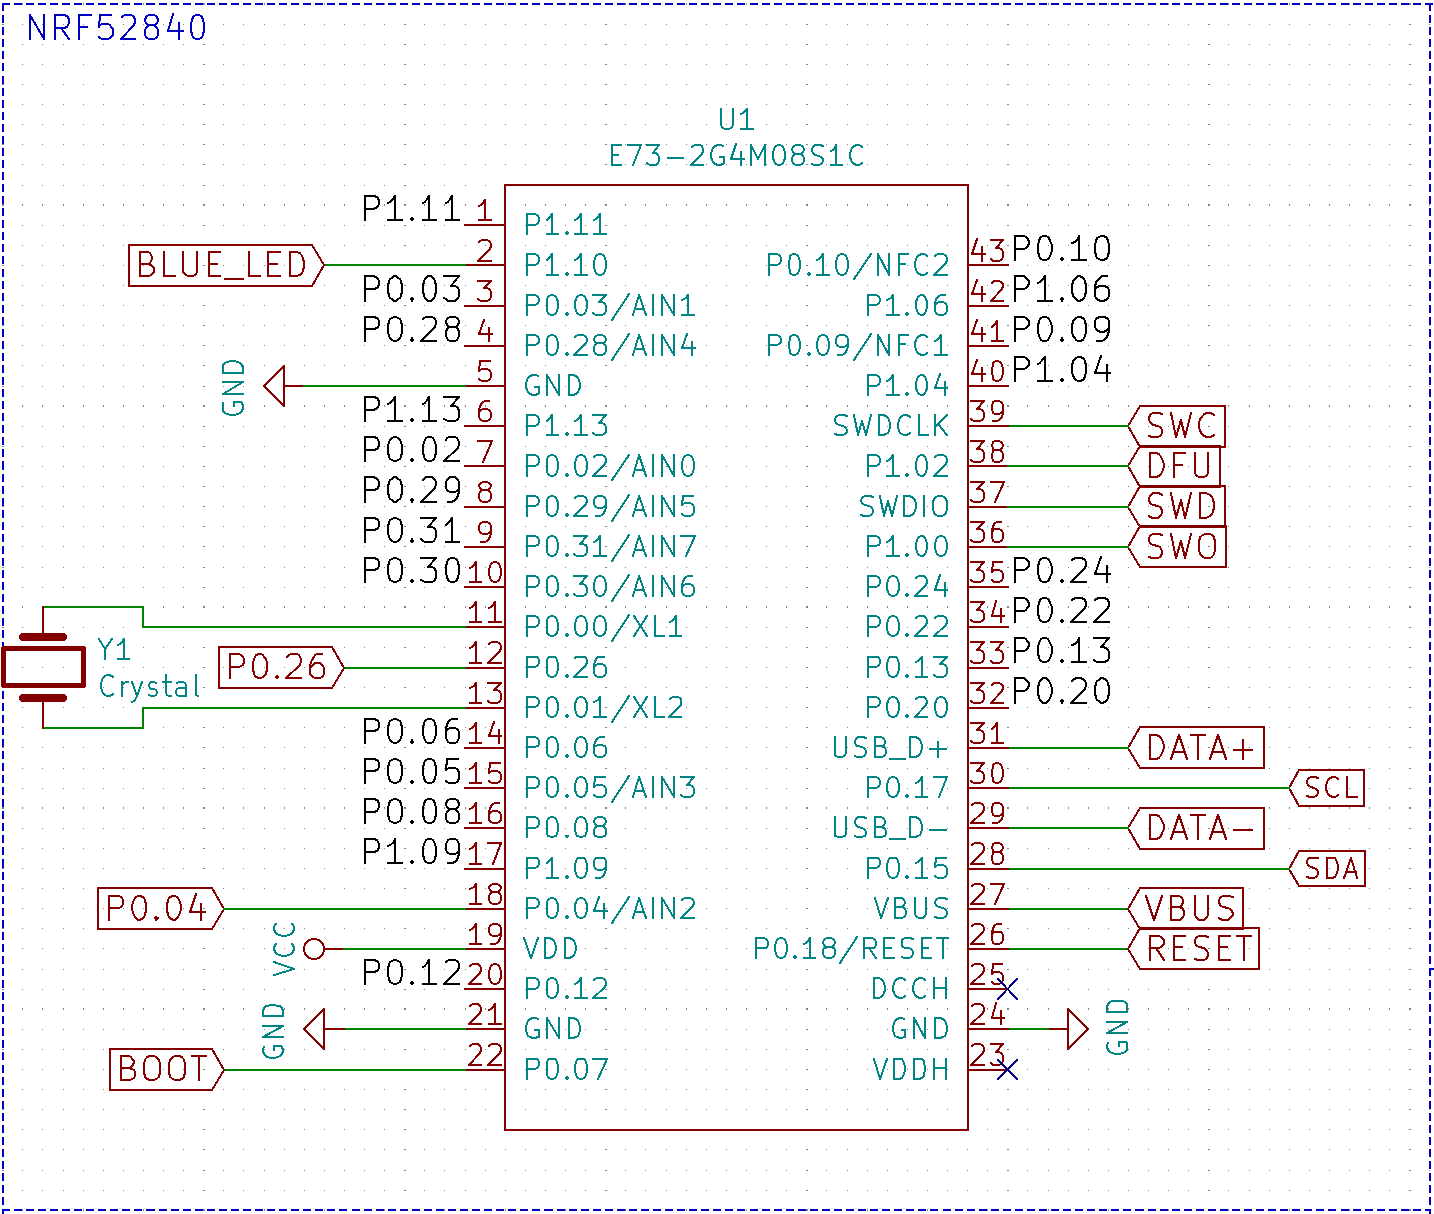Screen dimensions: 1434x1214
Task: Click the P0.18/RESET pin name inside U1
Action: (x=851, y=949)
